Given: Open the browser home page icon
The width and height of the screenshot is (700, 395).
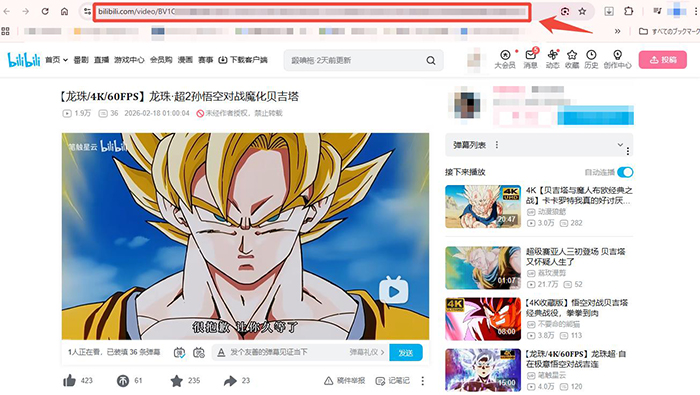Looking at the screenshot, I should click(x=64, y=12).
